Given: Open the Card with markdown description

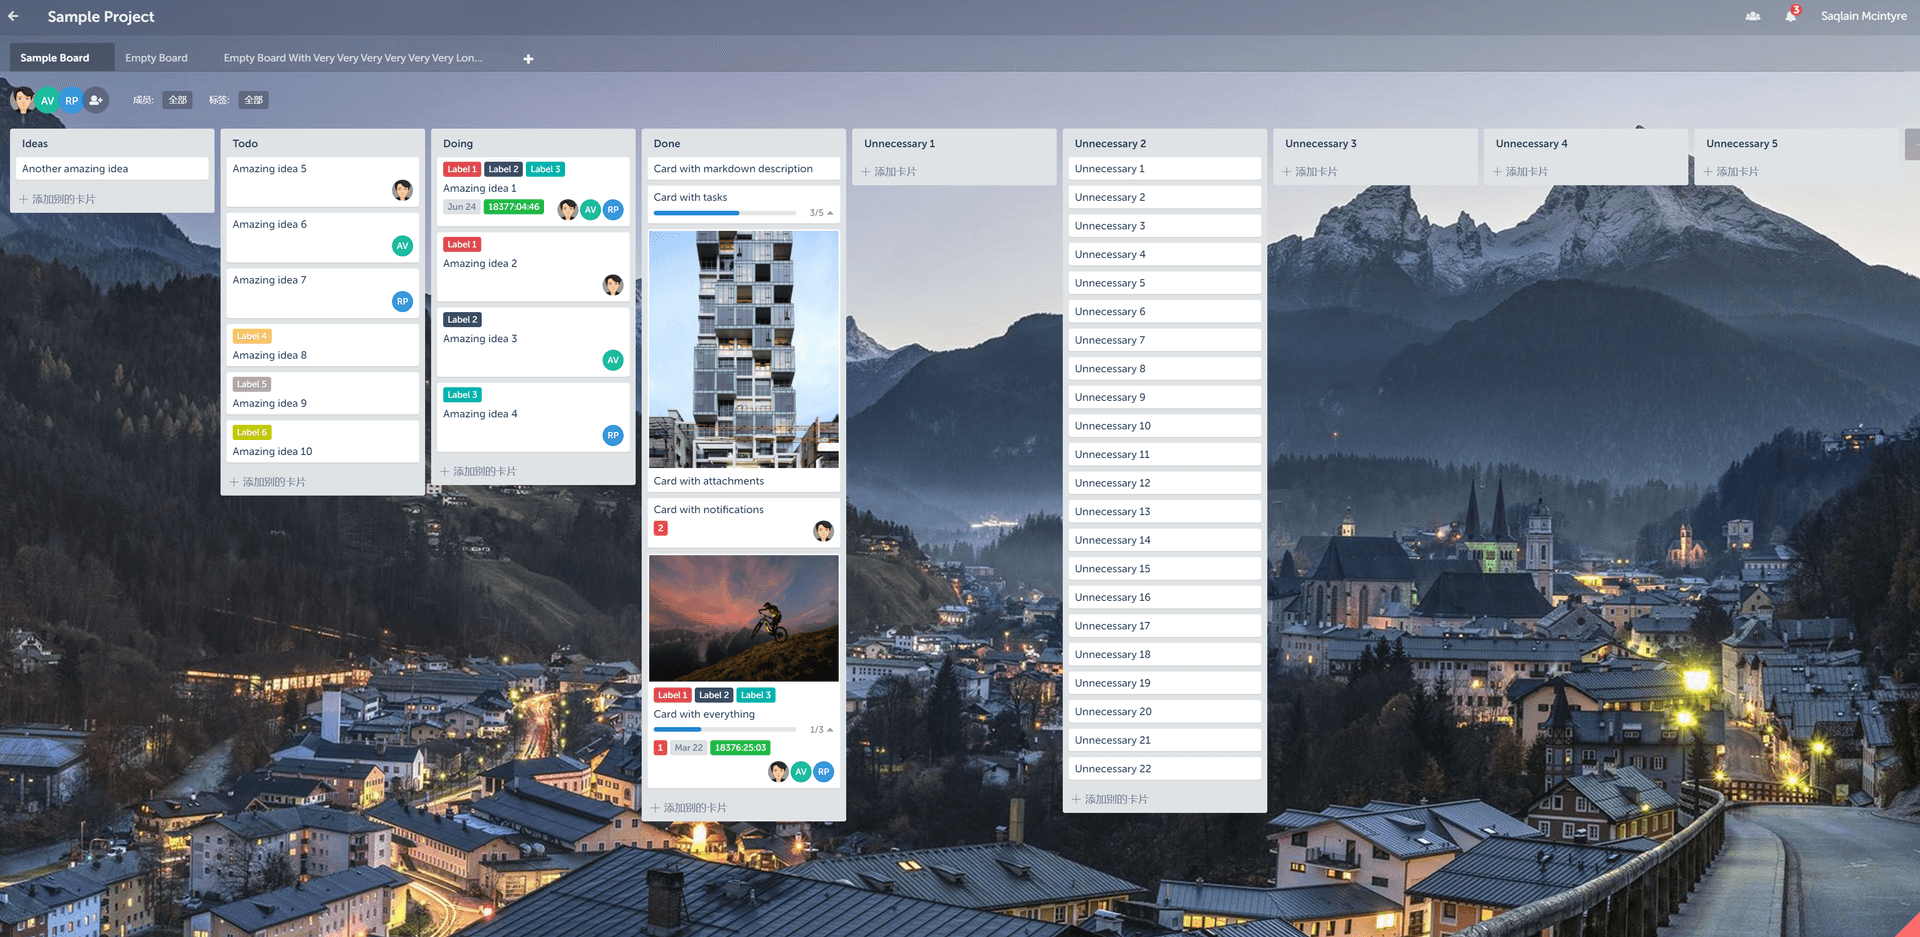Looking at the screenshot, I should pos(744,169).
